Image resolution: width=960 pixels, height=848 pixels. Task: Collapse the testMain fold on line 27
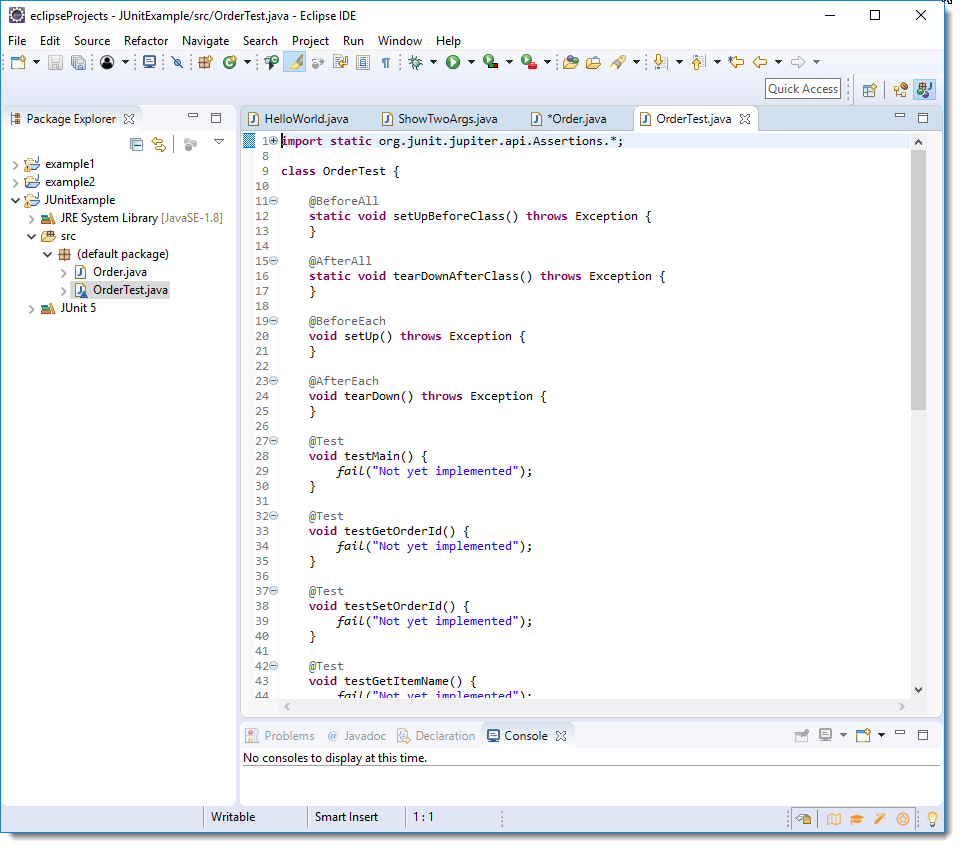tap(274, 441)
